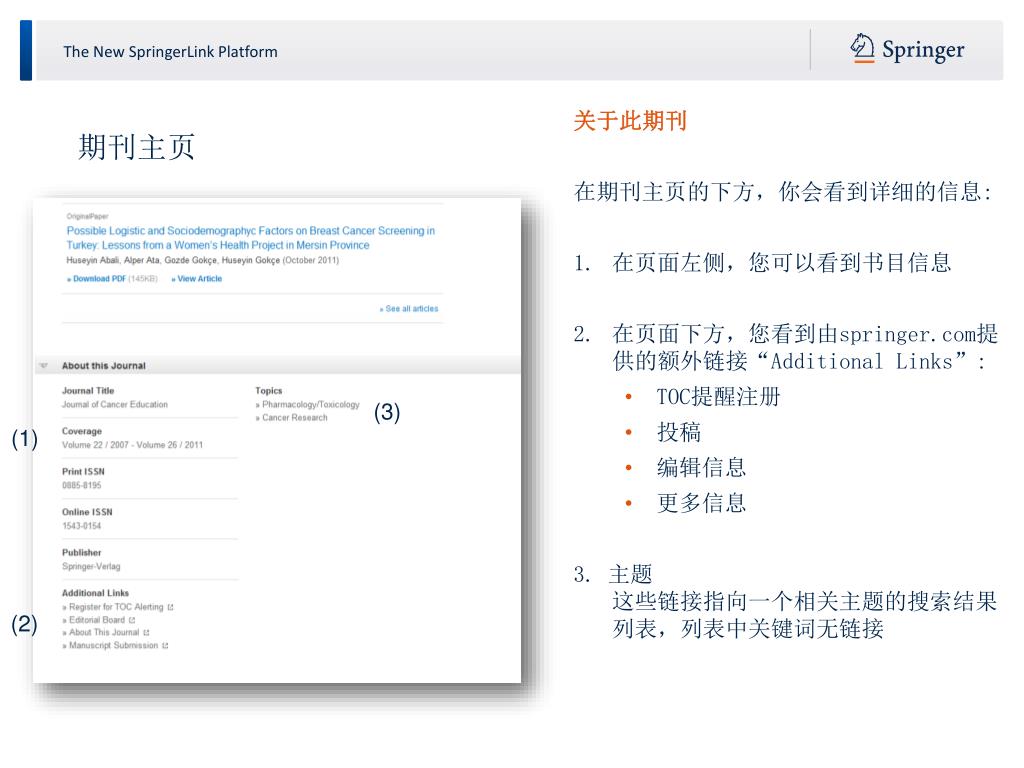The image size is (1024, 768).
Task: Click the 'OriginalPaper' label
Action: 88,216
